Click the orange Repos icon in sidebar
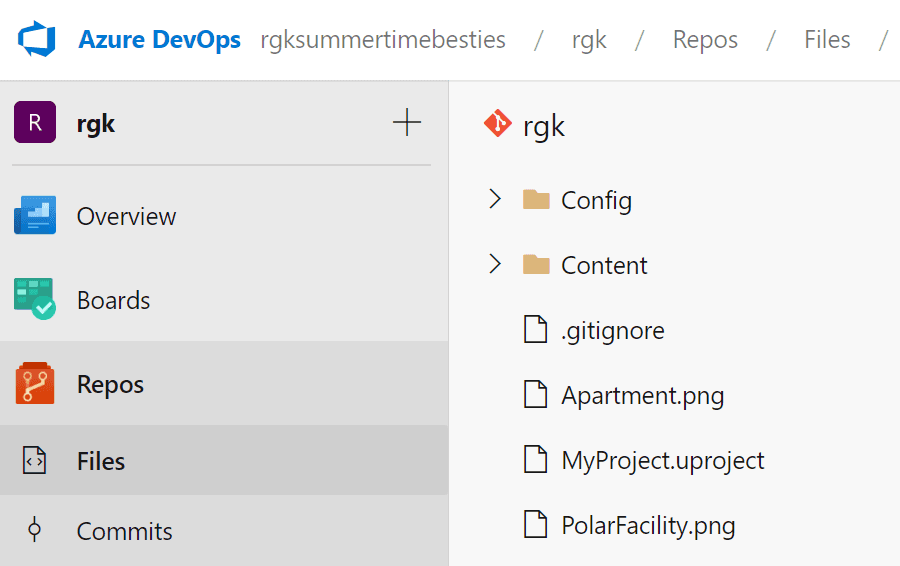 point(35,383)
